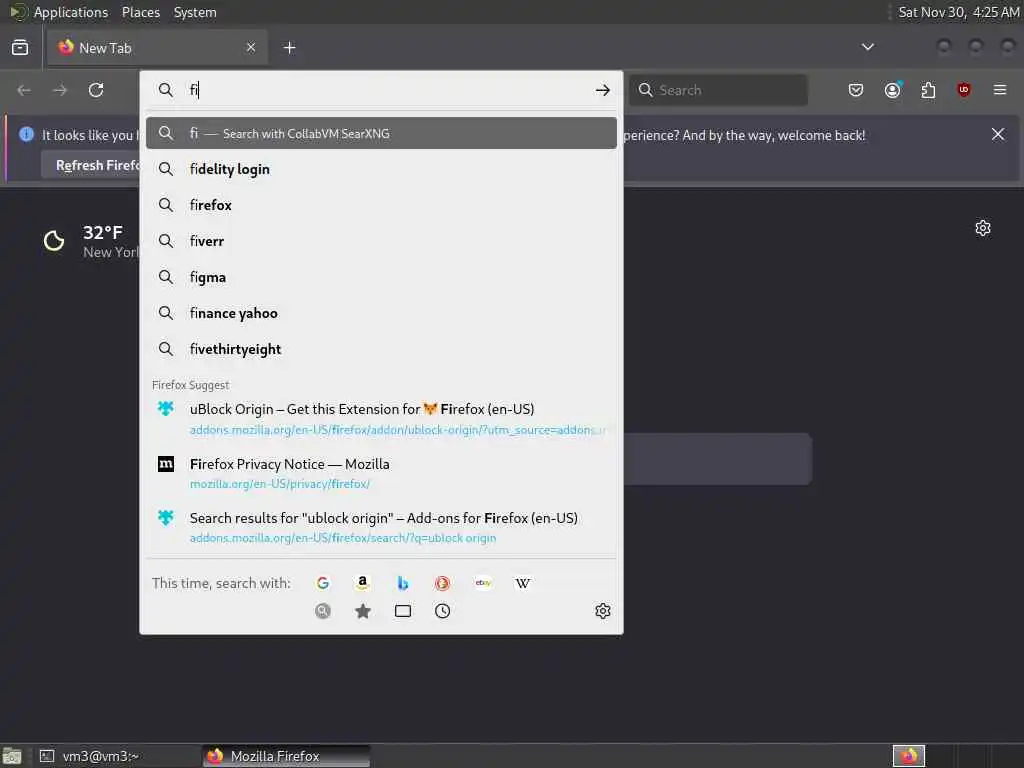1024x768 pixels.
Task: Open the System menu
Action: pos(195,12)
